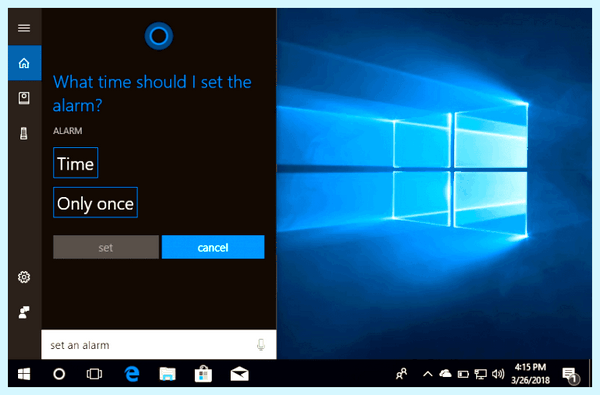Open the Feedback icon in Cortana sidebar
Viewport: 600px width, 395px height.
tap(24, 312)
